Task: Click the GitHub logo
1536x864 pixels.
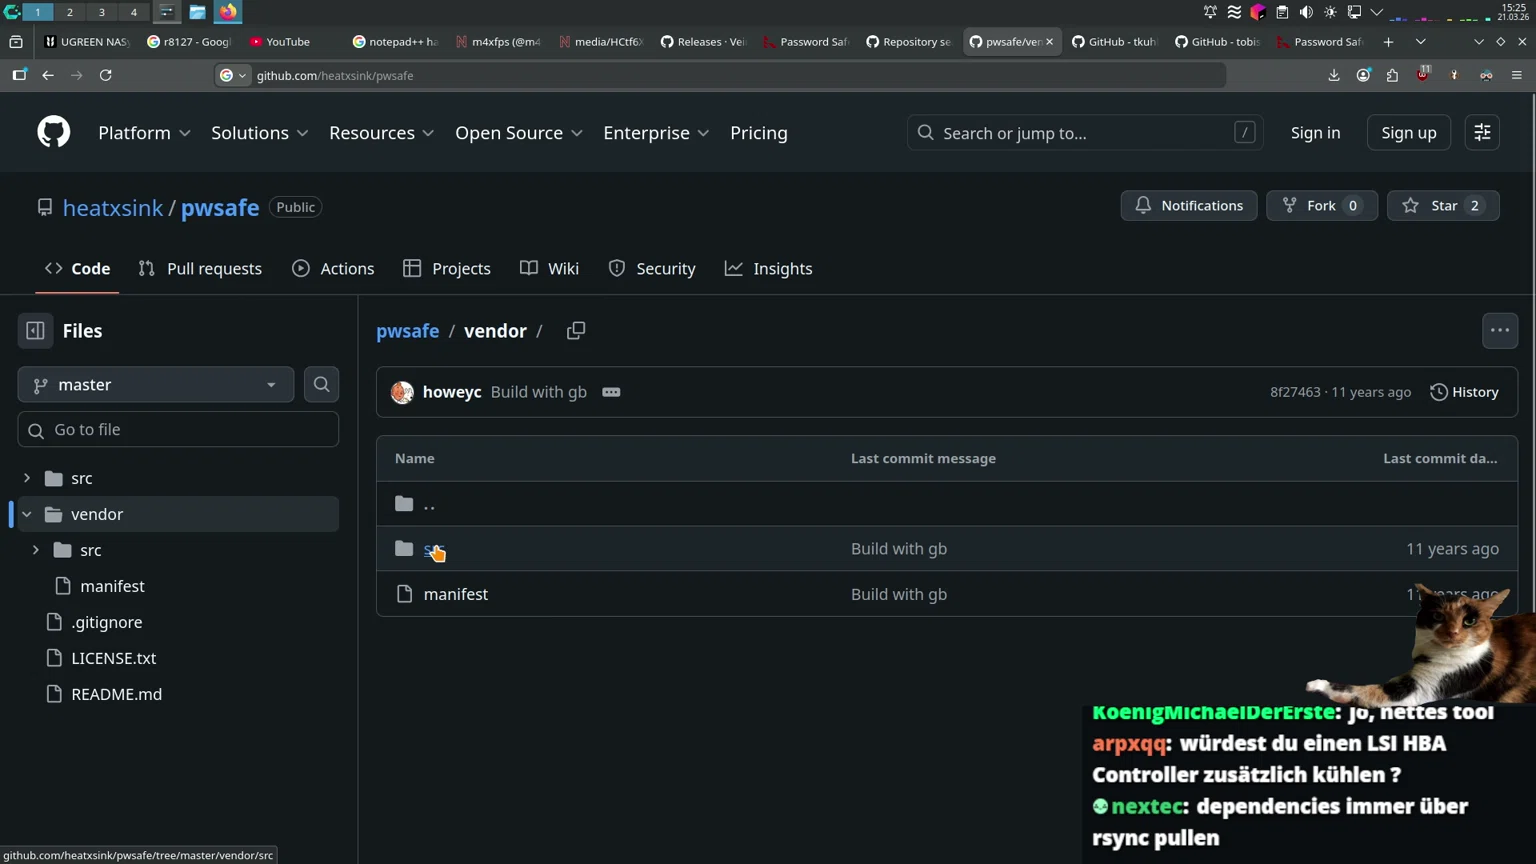Action: (53, 132)
